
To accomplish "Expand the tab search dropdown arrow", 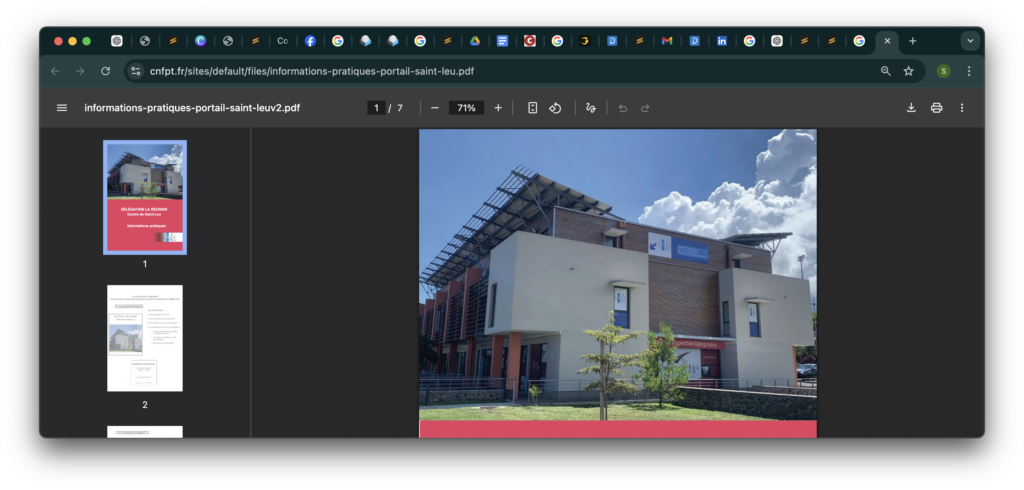I will (x=969, y=41).
